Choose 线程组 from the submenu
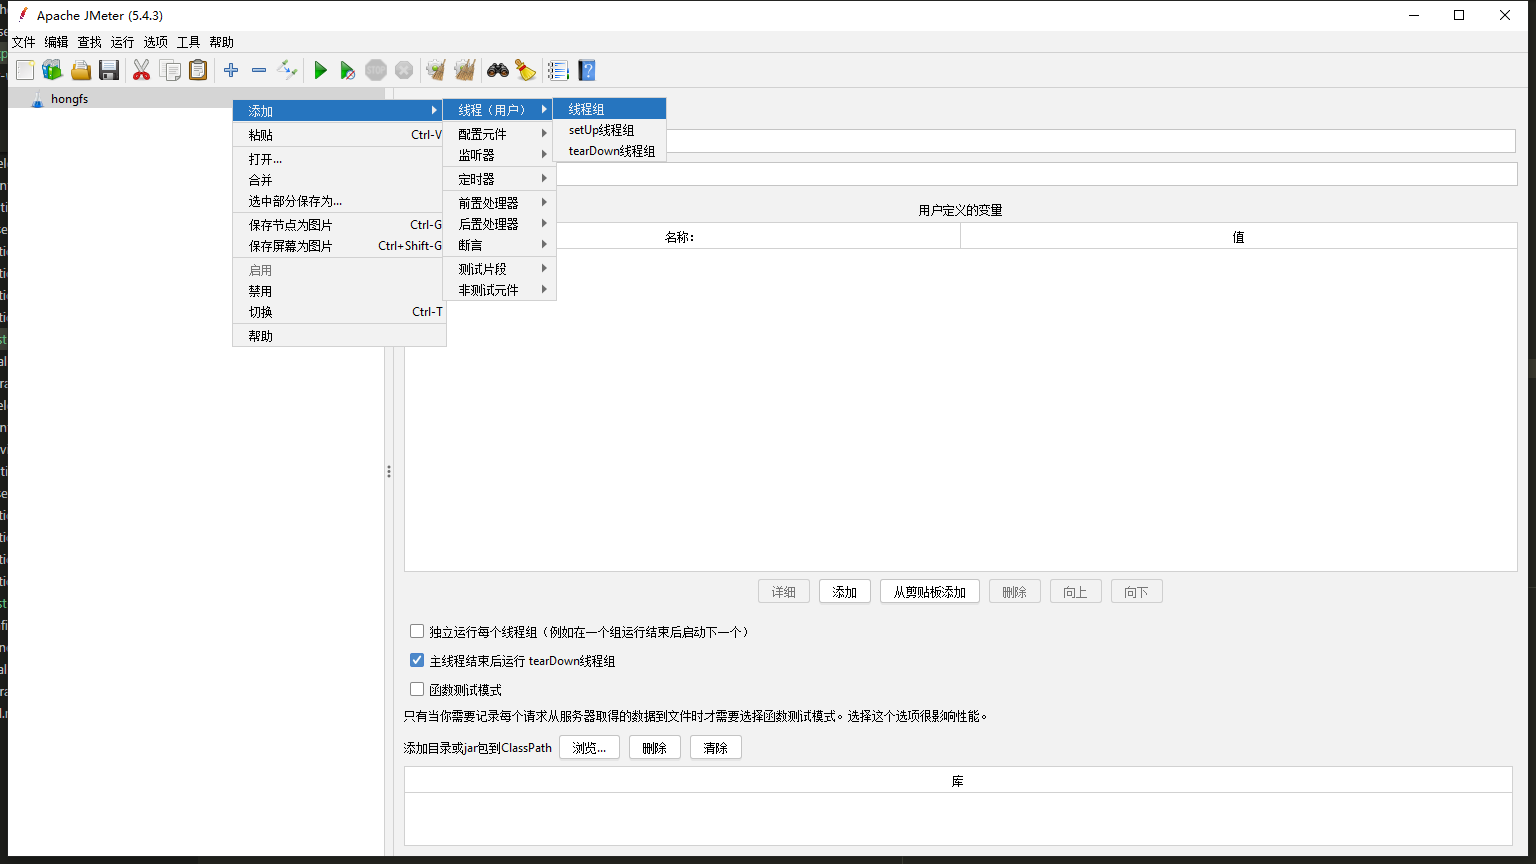The image size is (1536, 864). 609,109
